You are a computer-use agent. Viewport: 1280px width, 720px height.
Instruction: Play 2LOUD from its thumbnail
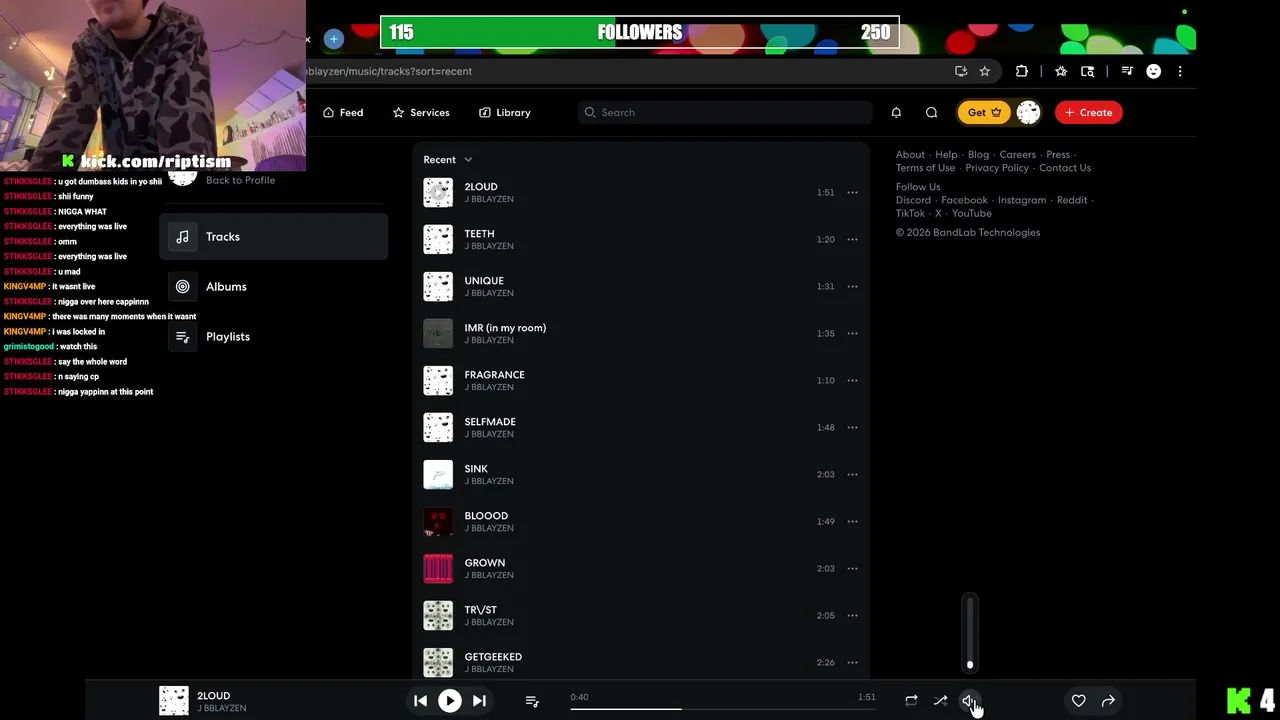pyautogui.click(x=438, y=192)
